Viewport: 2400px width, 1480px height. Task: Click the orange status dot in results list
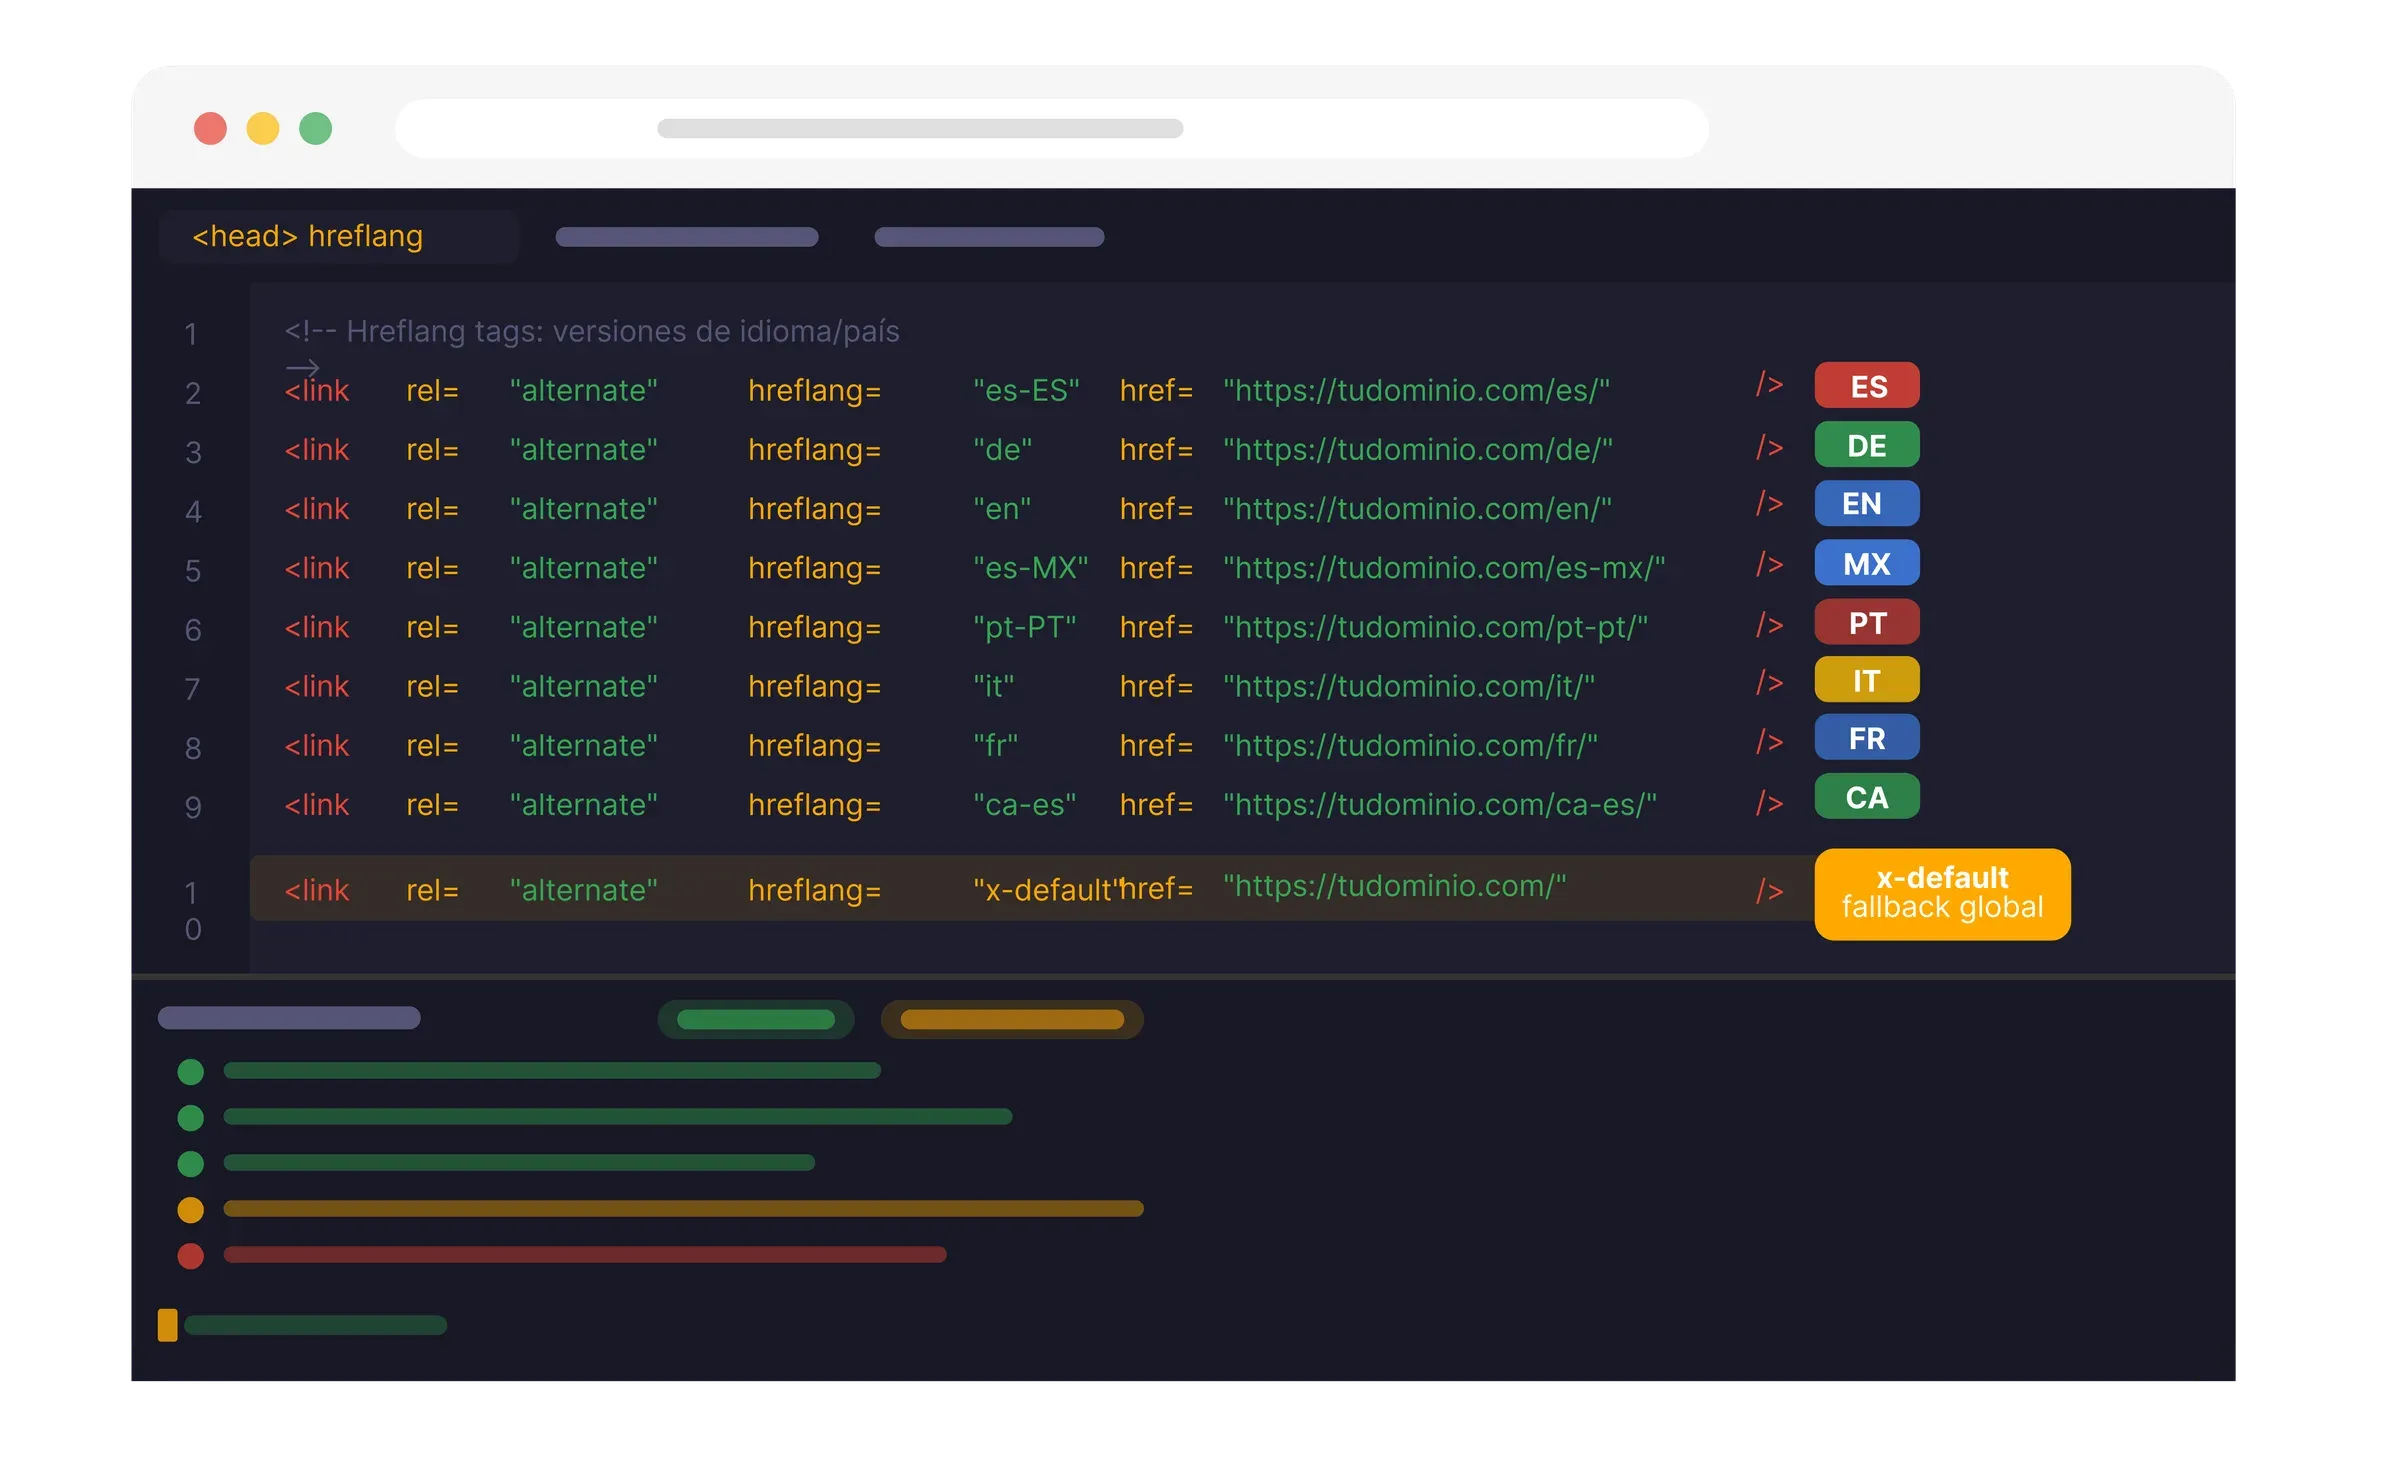(x=190, y=1209)
